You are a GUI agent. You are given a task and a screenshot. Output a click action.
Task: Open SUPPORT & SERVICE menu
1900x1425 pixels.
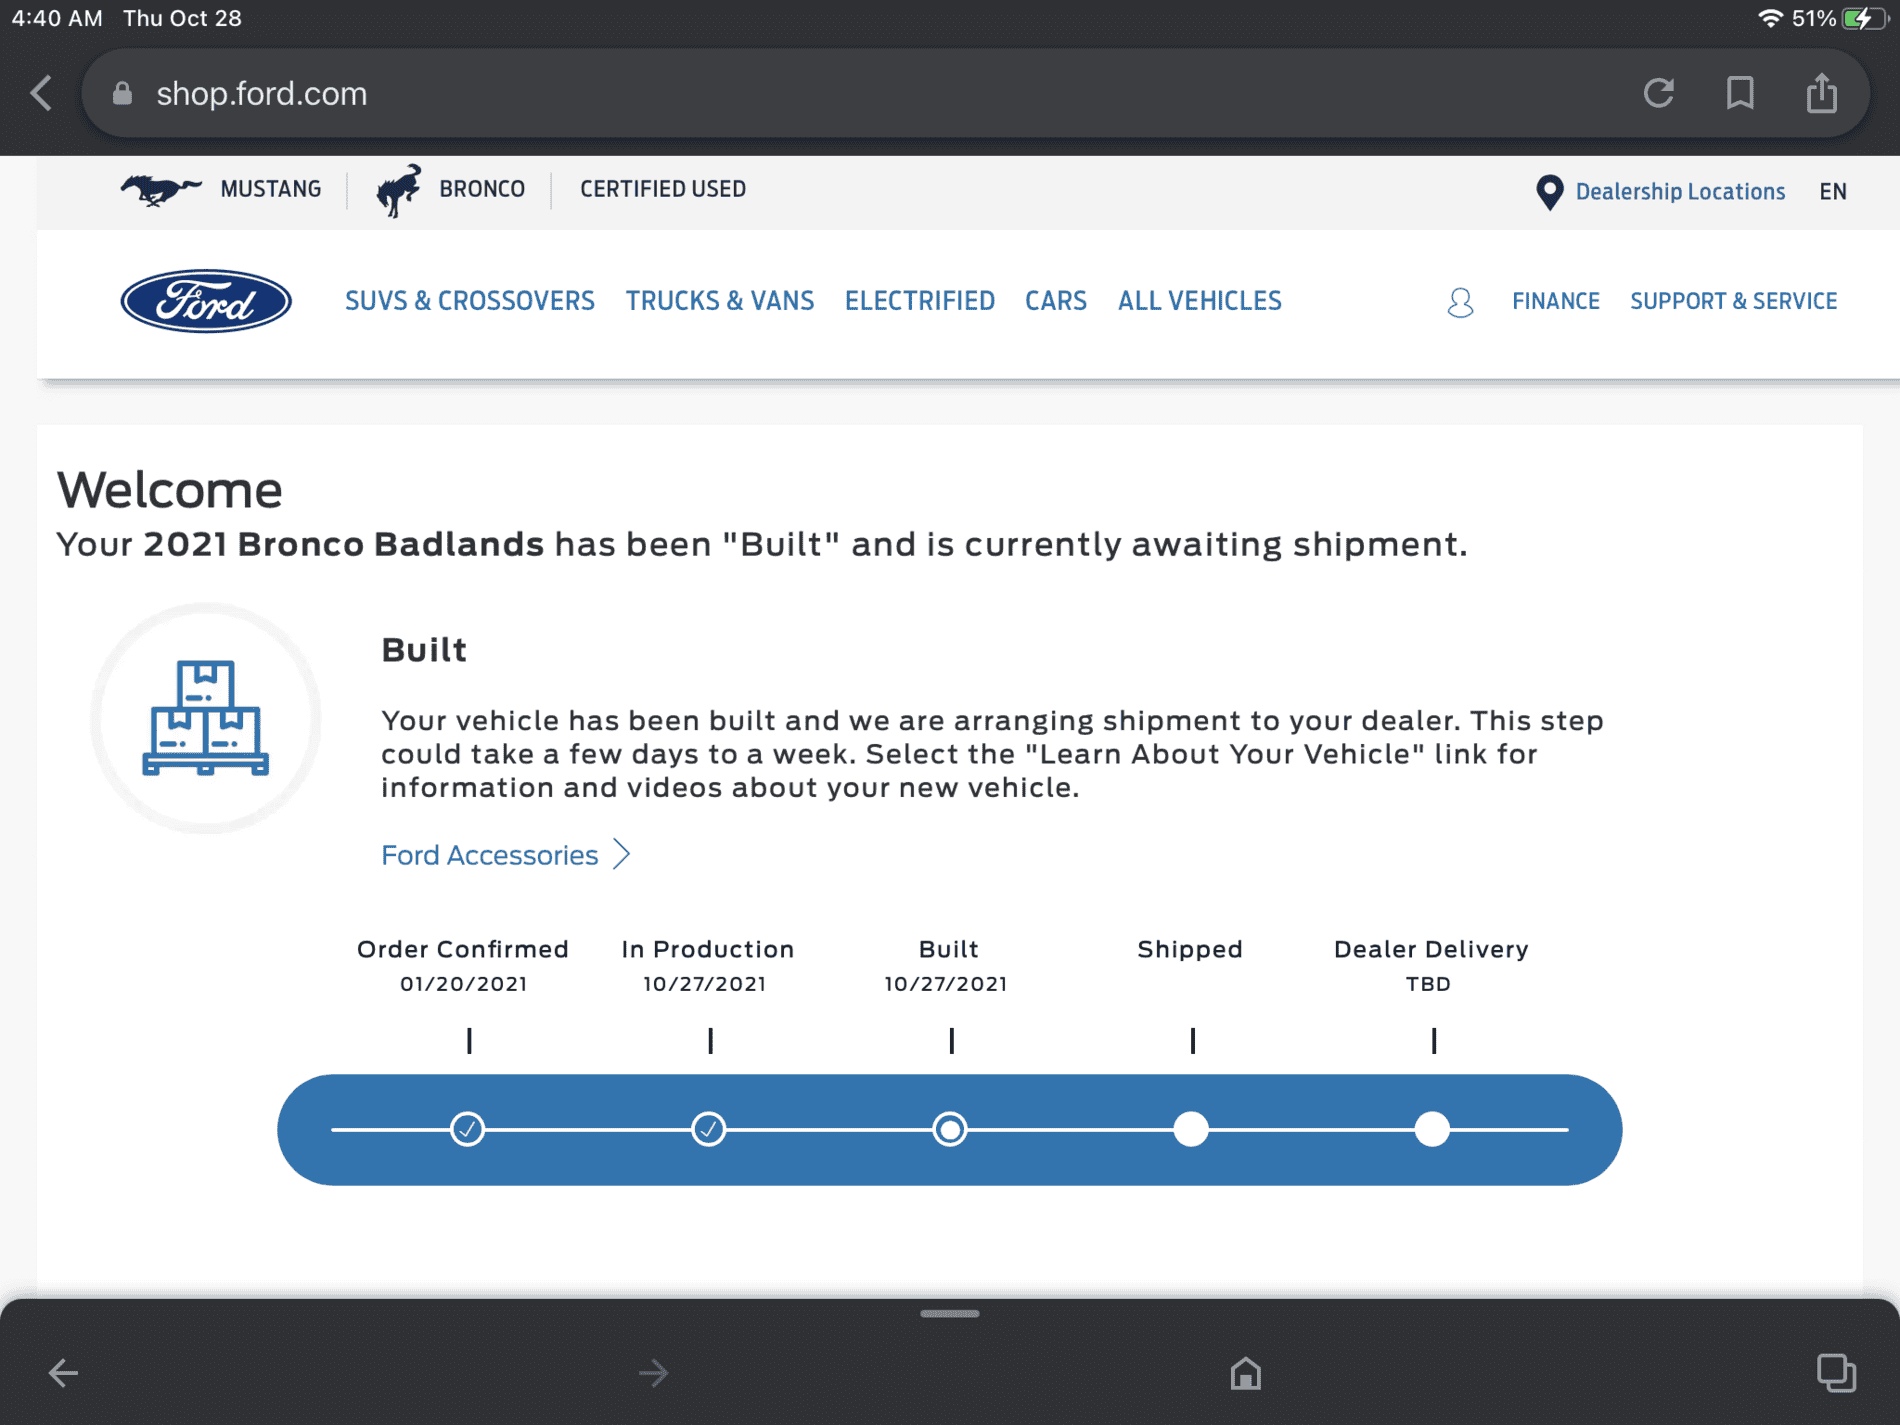[x=1734, y=301]
